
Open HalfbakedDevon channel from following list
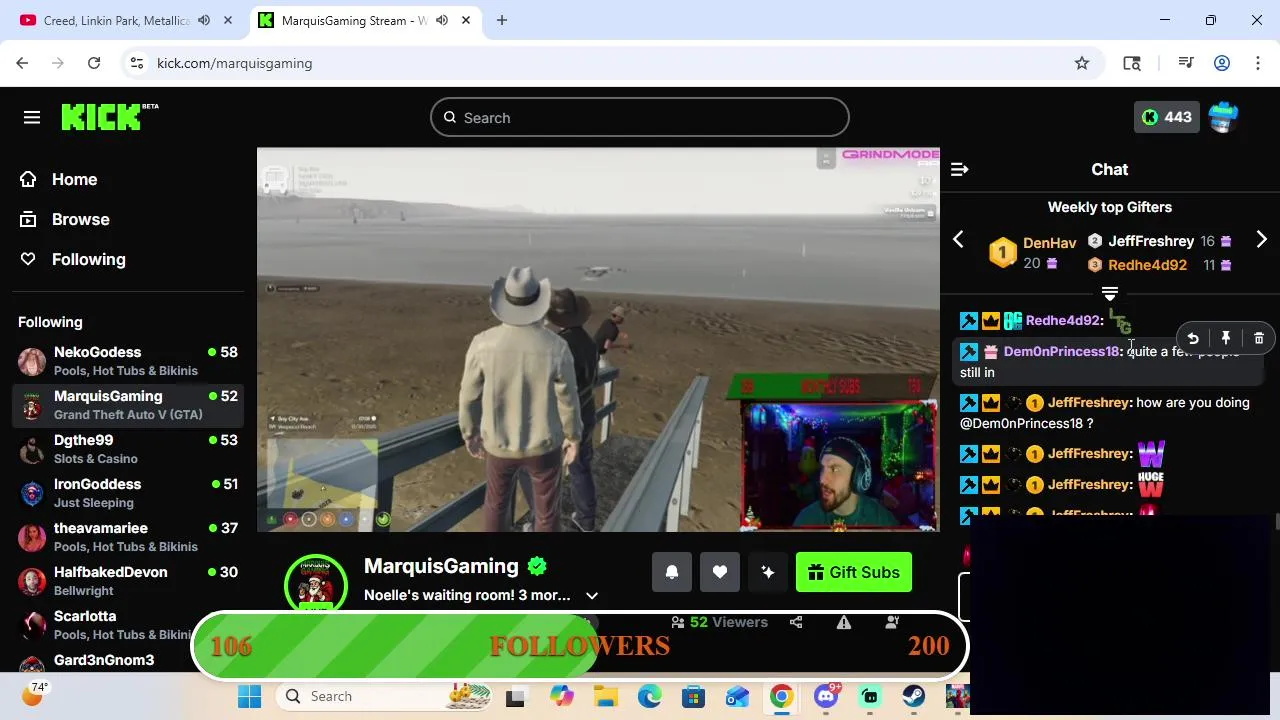(128, 581)
